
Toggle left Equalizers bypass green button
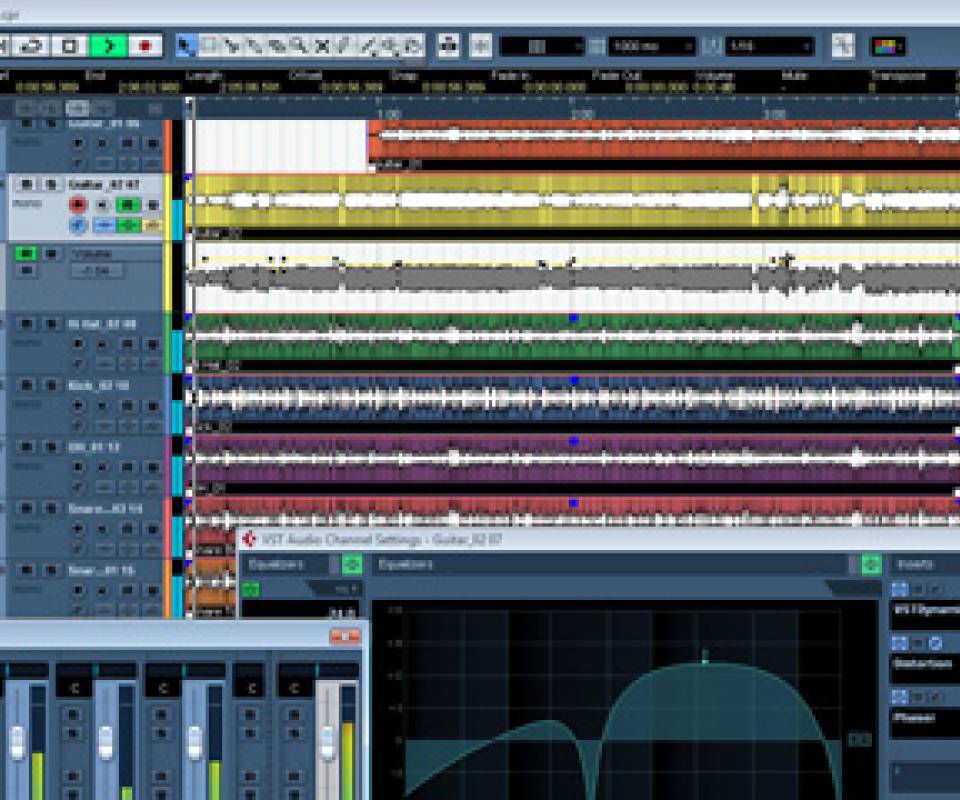[x=352, y=564]
